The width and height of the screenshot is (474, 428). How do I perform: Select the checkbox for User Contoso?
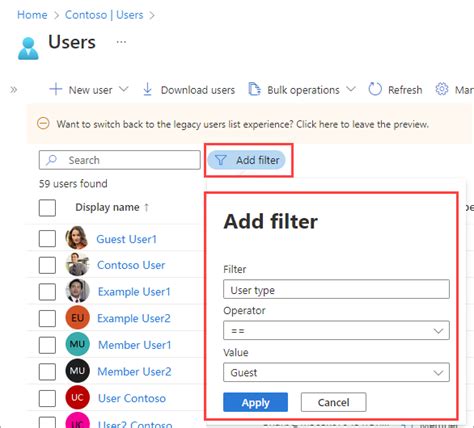[x=47, y=398]
